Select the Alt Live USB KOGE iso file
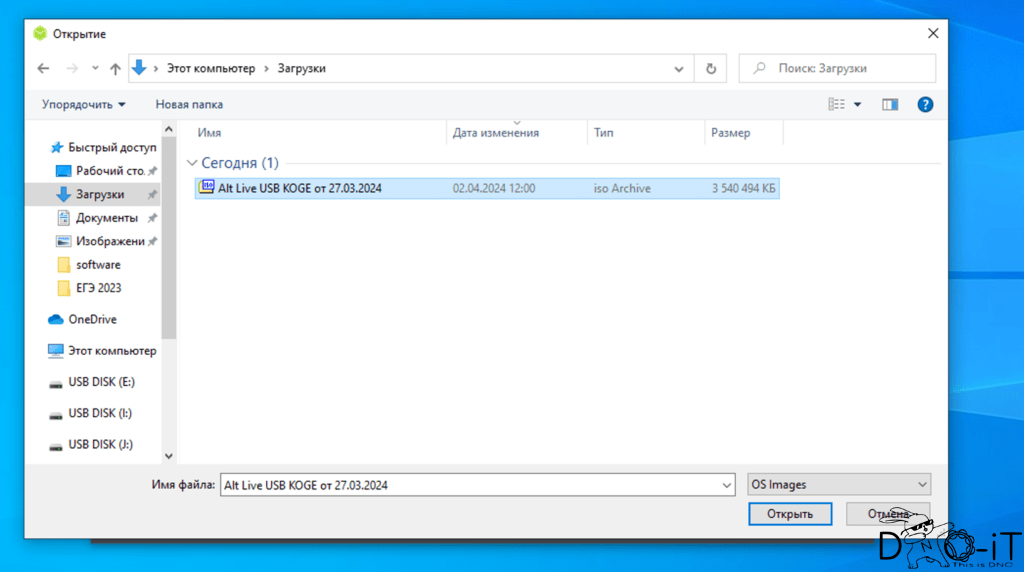The width and height of the screenshot is (1024, 572). tap(300, 188)
